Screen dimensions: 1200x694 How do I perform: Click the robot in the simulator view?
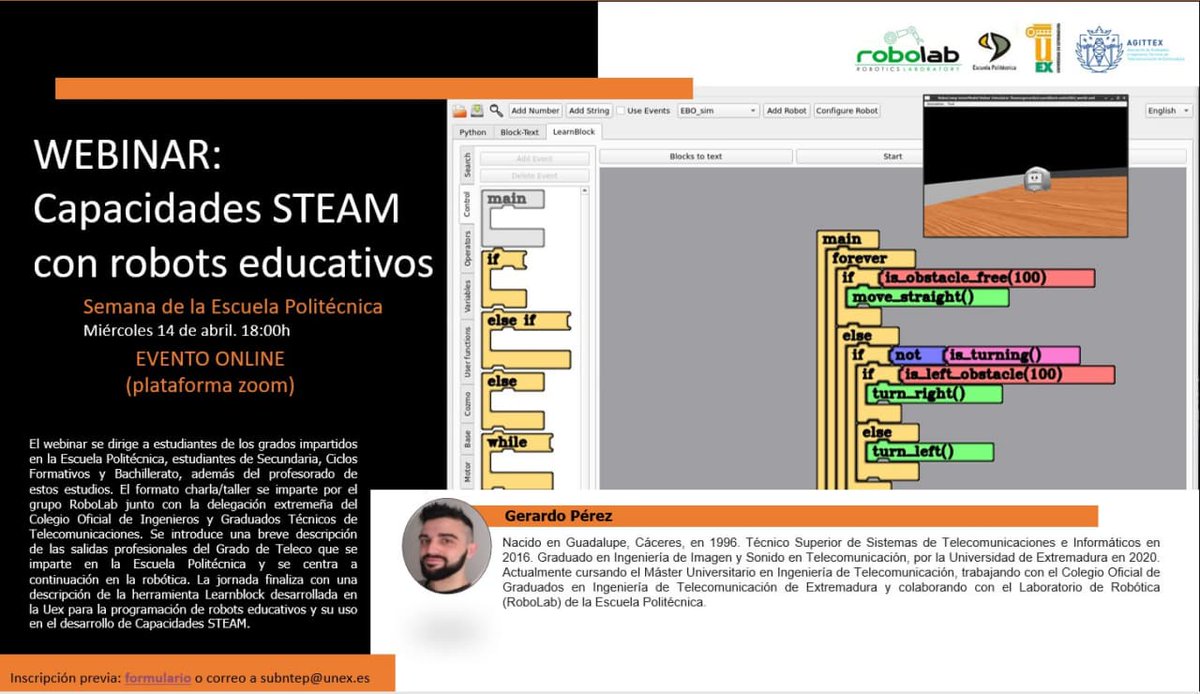click(x=1038, y=179)
